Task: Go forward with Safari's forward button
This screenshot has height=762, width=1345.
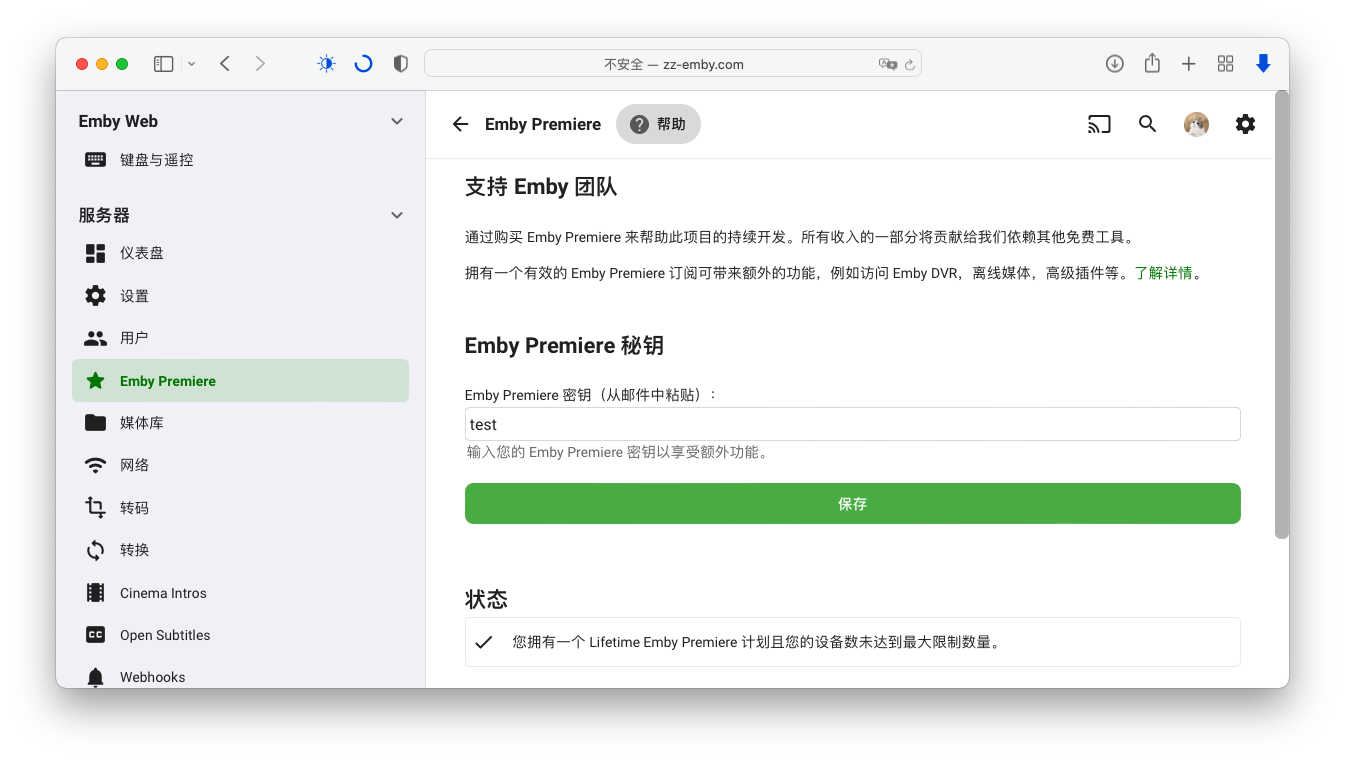Action: pyautogui.click(x=260, y=64)
